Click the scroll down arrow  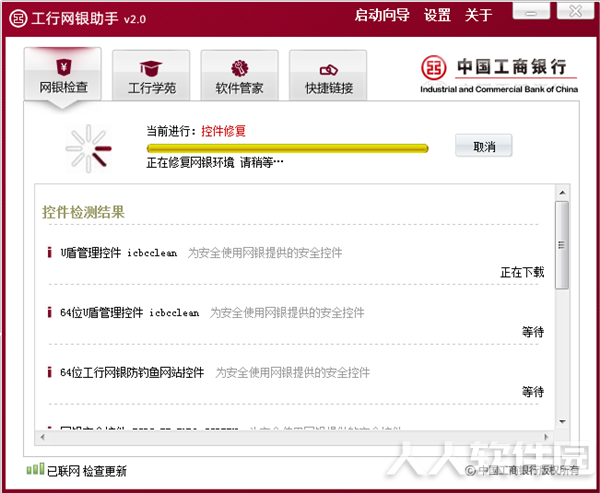click(562, 422)
